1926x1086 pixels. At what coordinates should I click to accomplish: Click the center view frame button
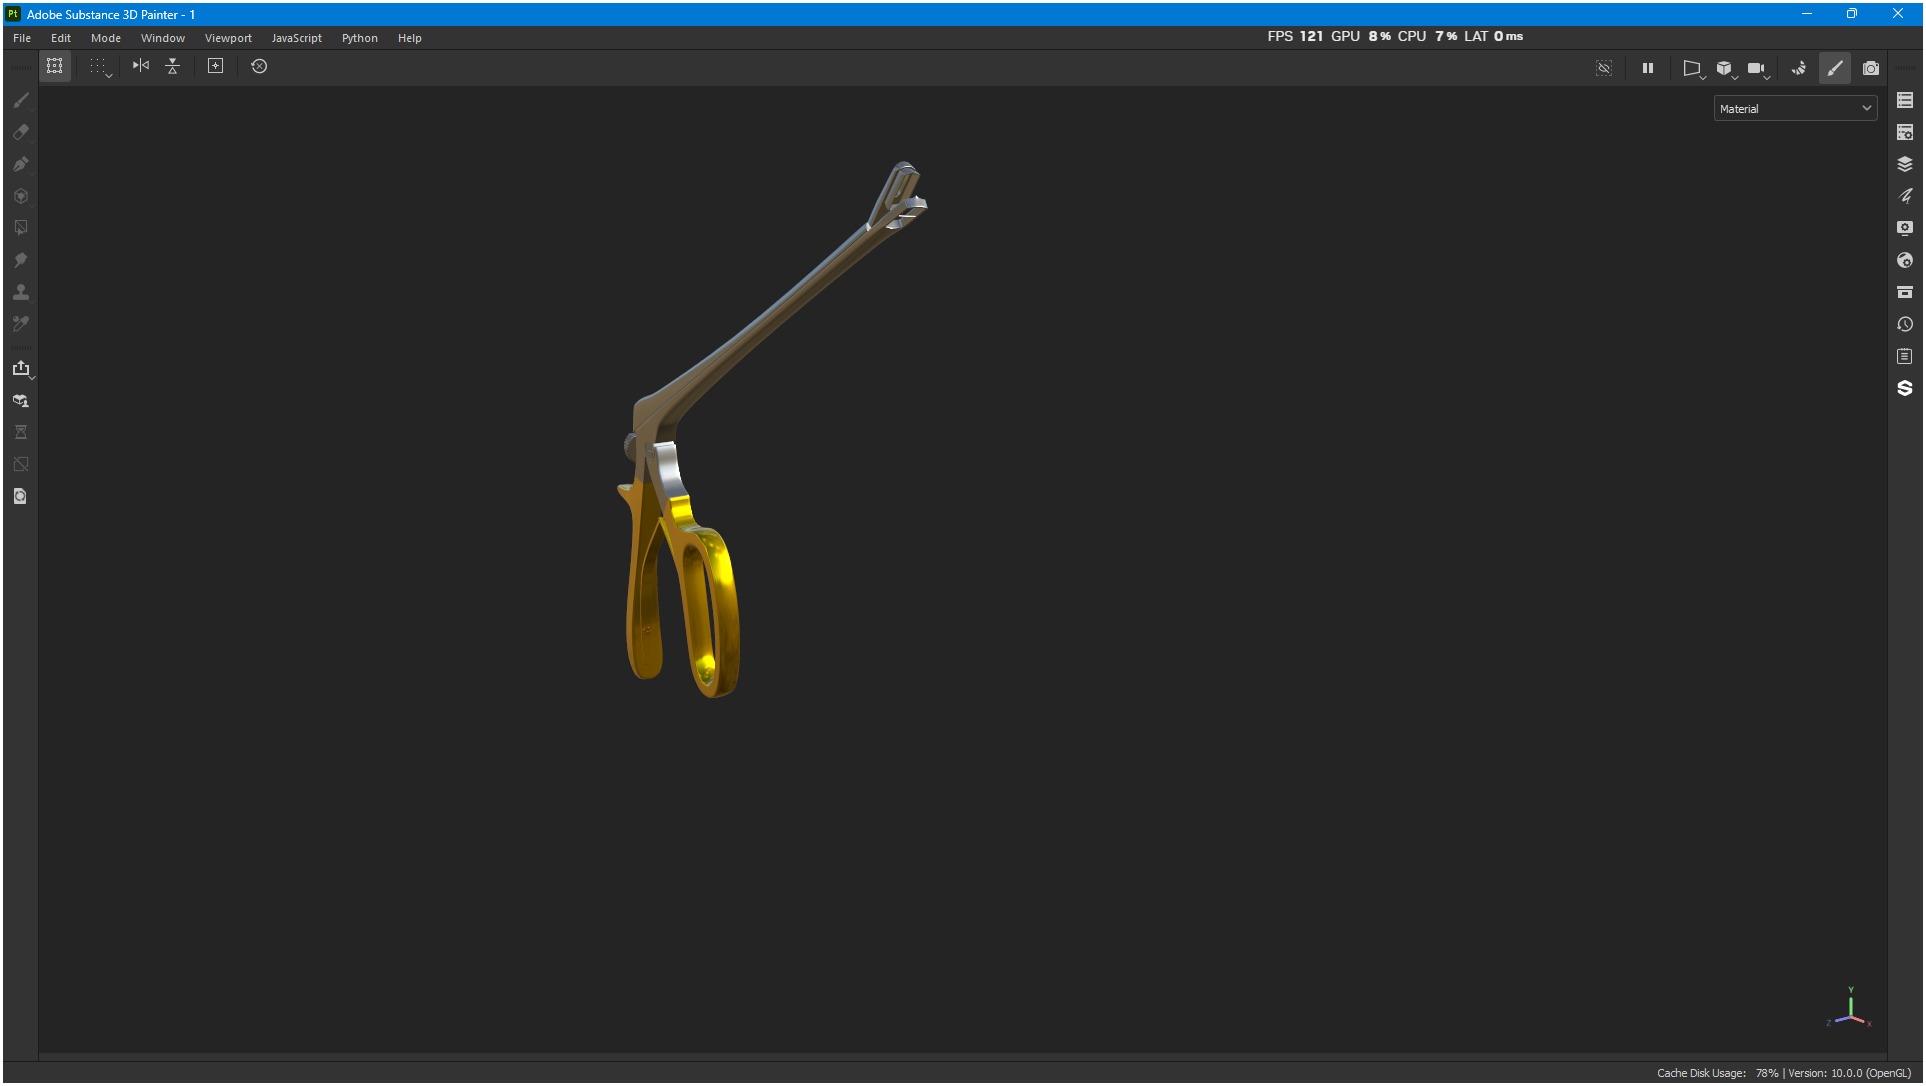click(x=215, y=66)
